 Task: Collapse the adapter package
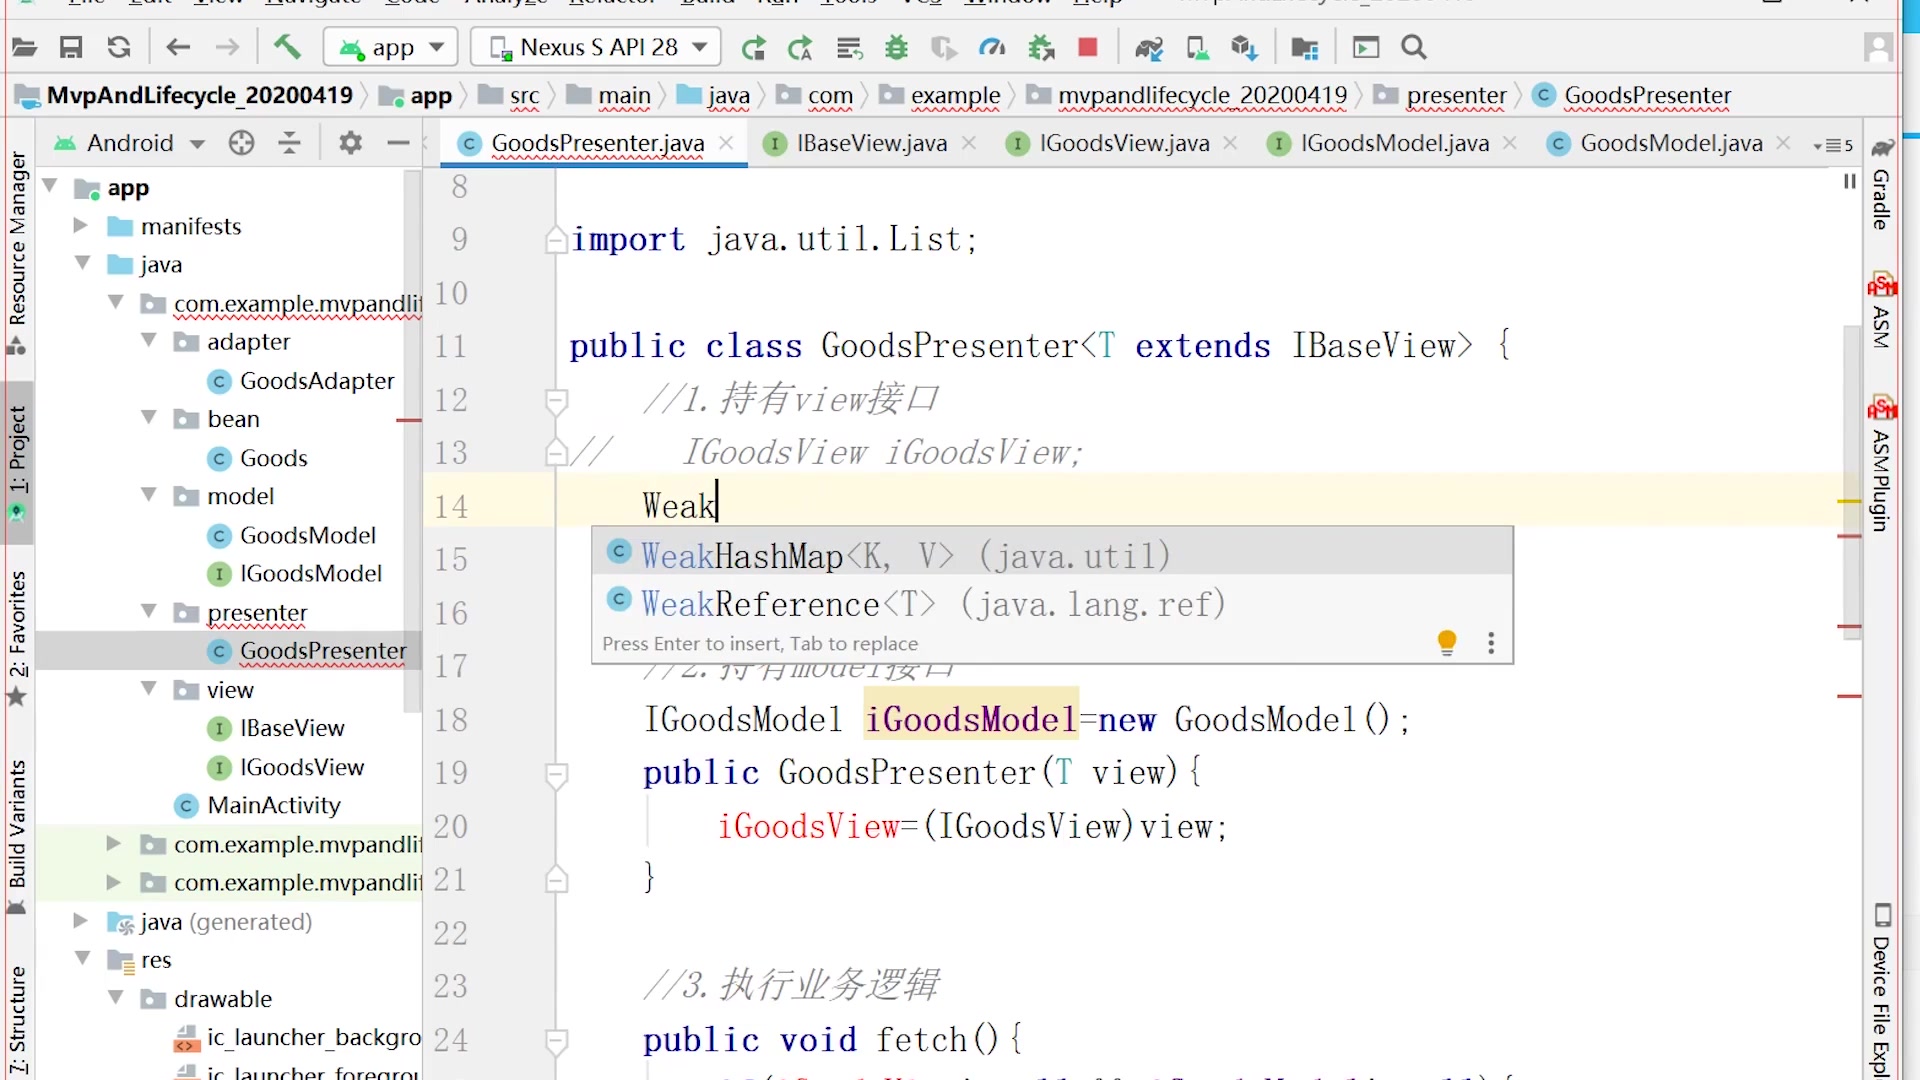click(149, 341)
